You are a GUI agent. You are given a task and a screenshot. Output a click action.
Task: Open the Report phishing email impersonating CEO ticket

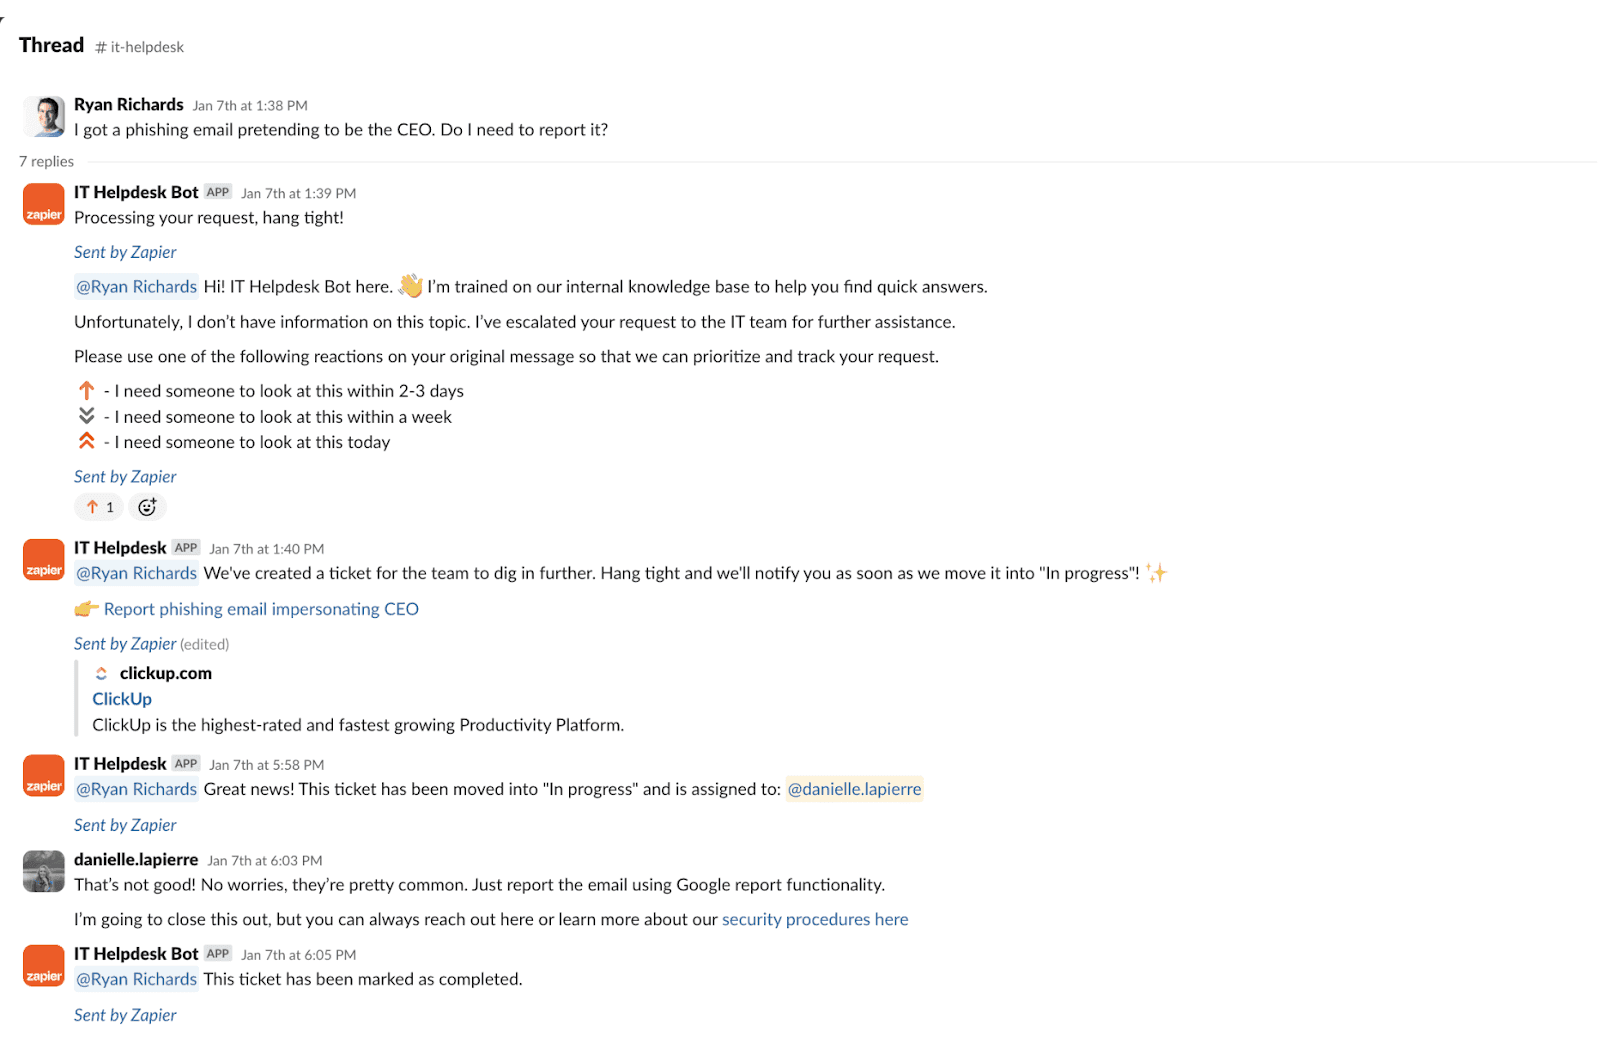(262, 608)
